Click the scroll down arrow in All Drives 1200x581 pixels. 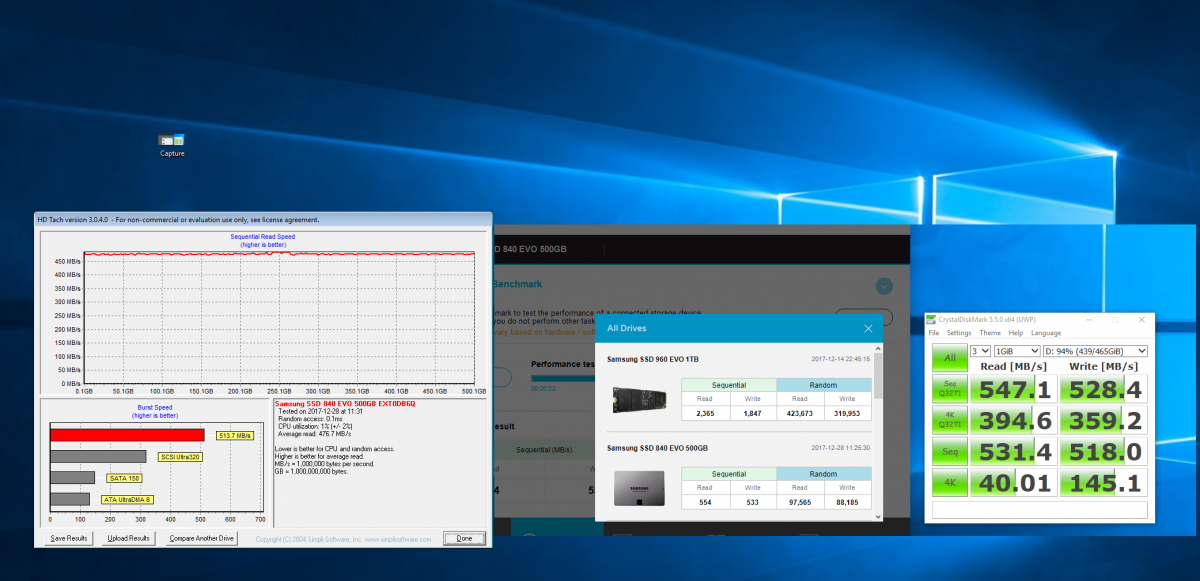click(879, 516)
